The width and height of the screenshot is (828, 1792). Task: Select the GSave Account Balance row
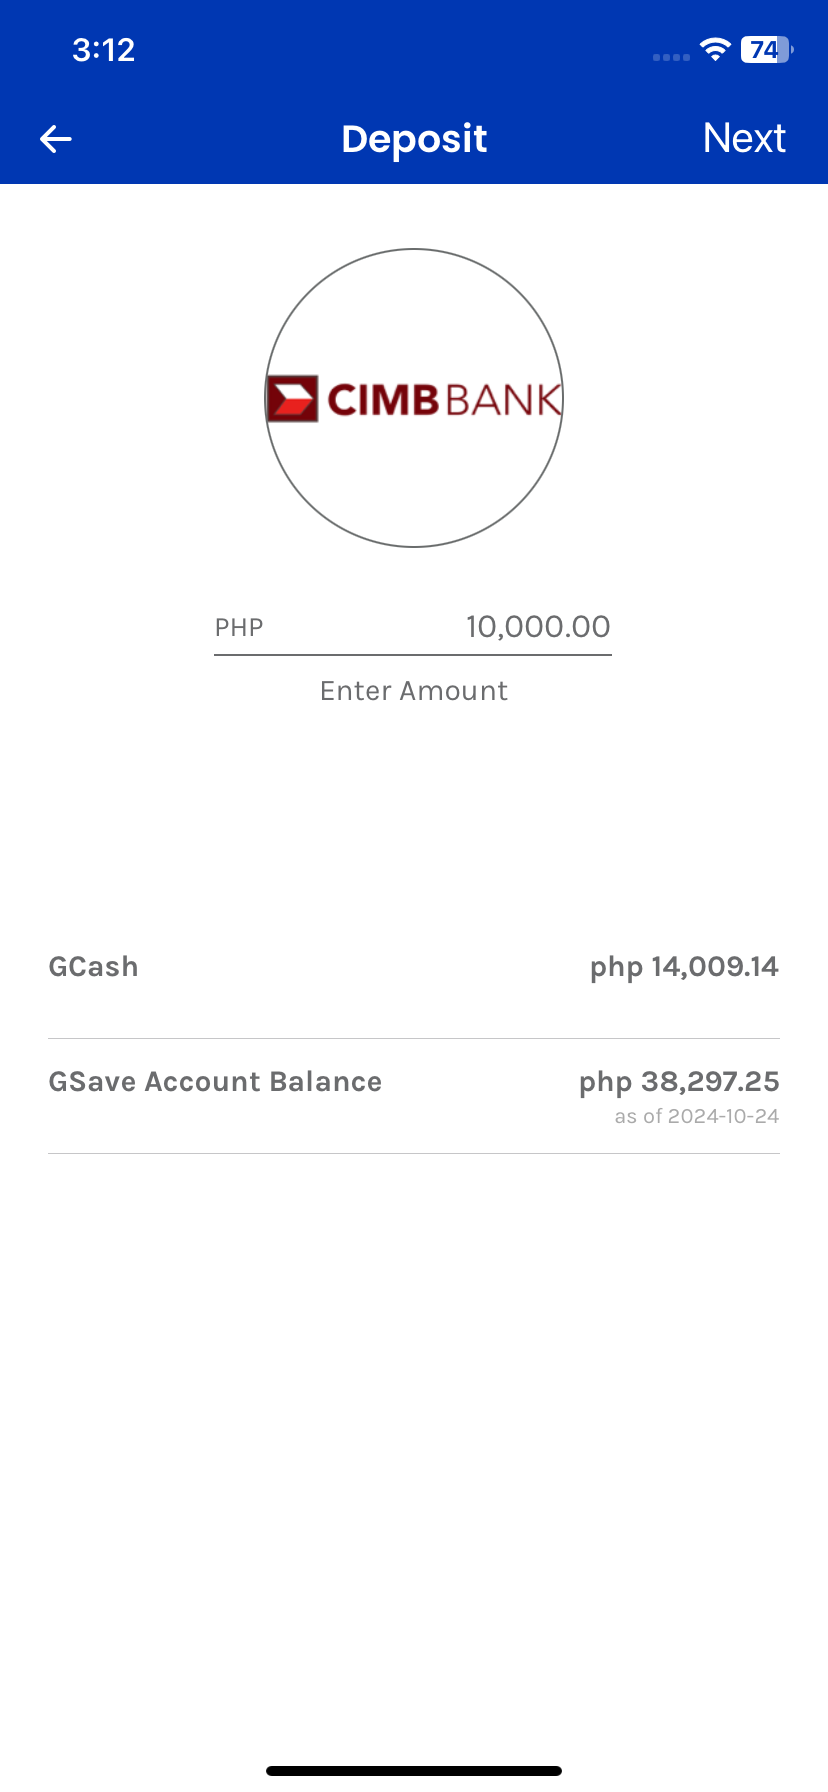tap(414, 1096)
